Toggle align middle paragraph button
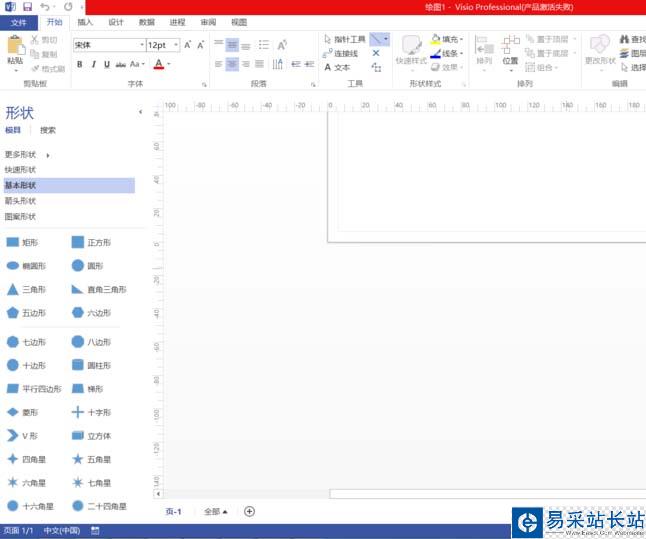Viewport: 646px width, 539px height. [x=232, y=45]
